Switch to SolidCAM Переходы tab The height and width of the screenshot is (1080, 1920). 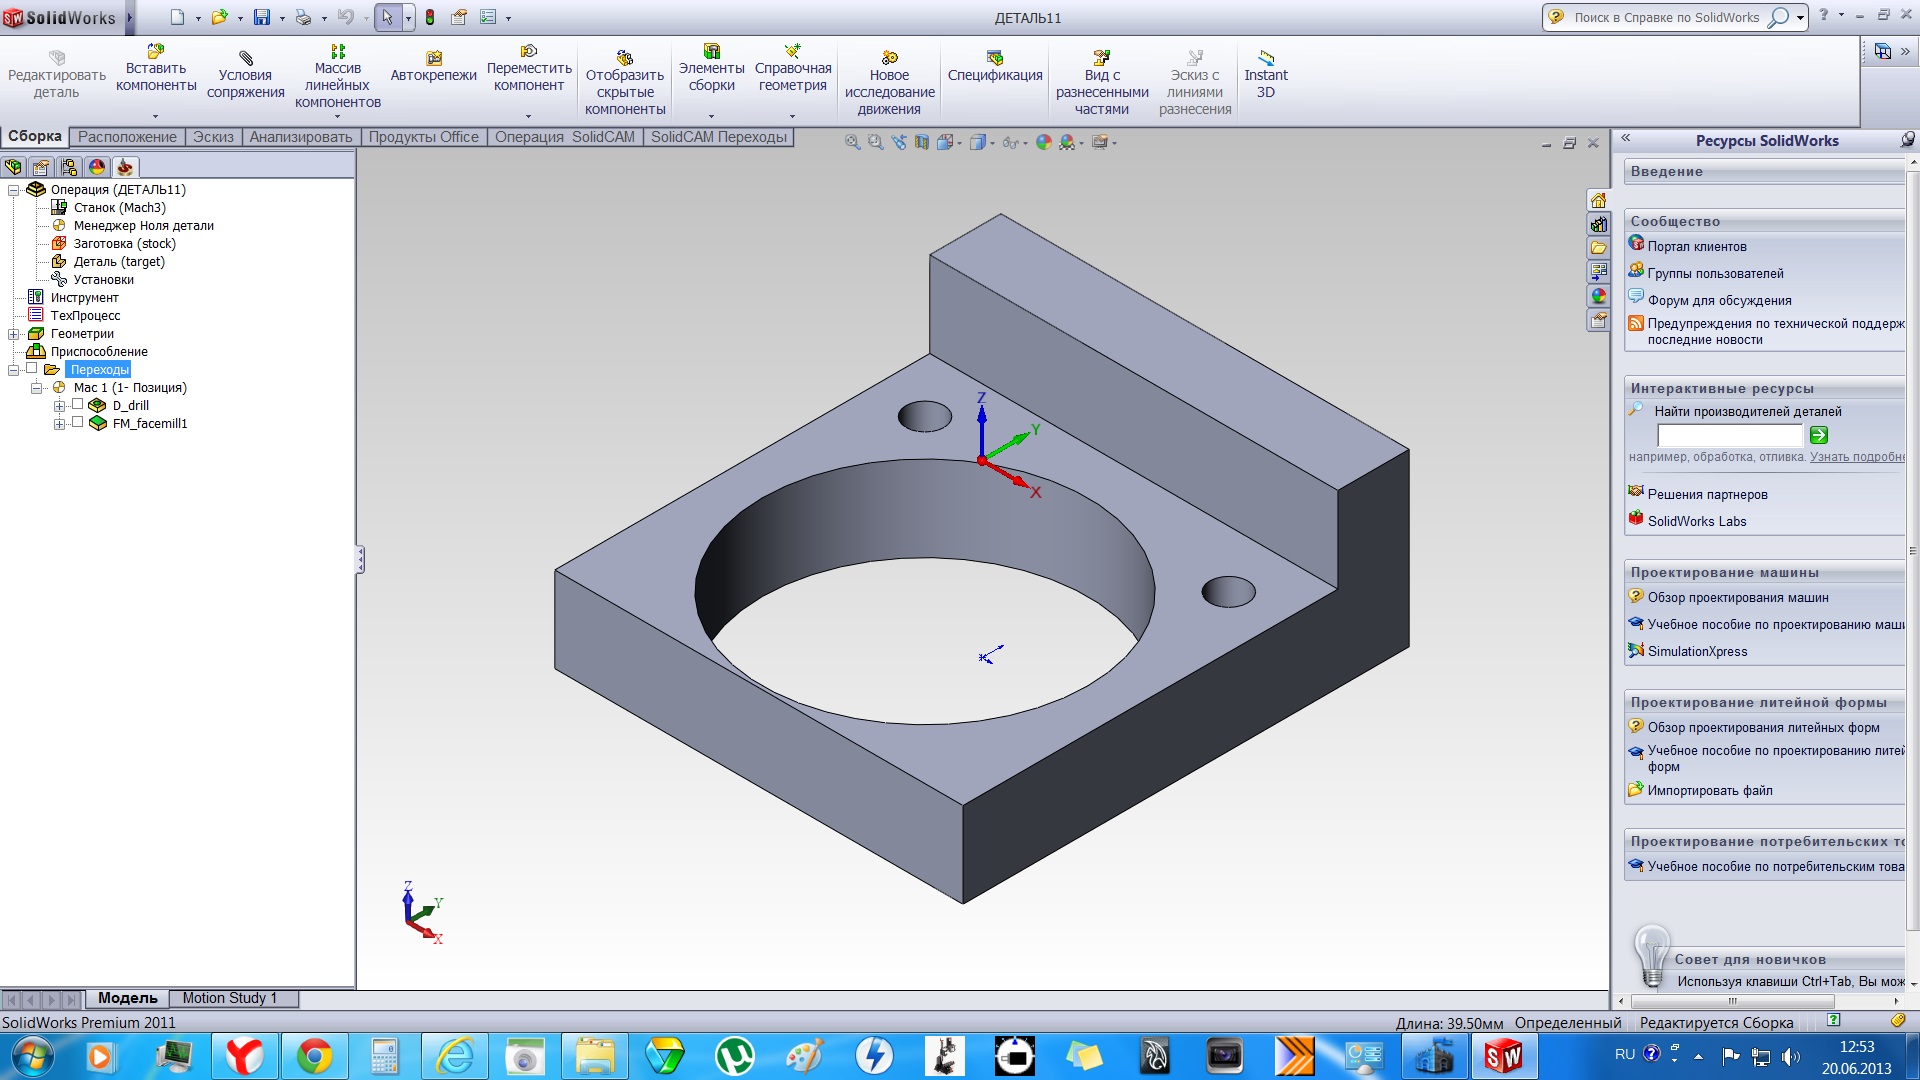pos(718,137)
